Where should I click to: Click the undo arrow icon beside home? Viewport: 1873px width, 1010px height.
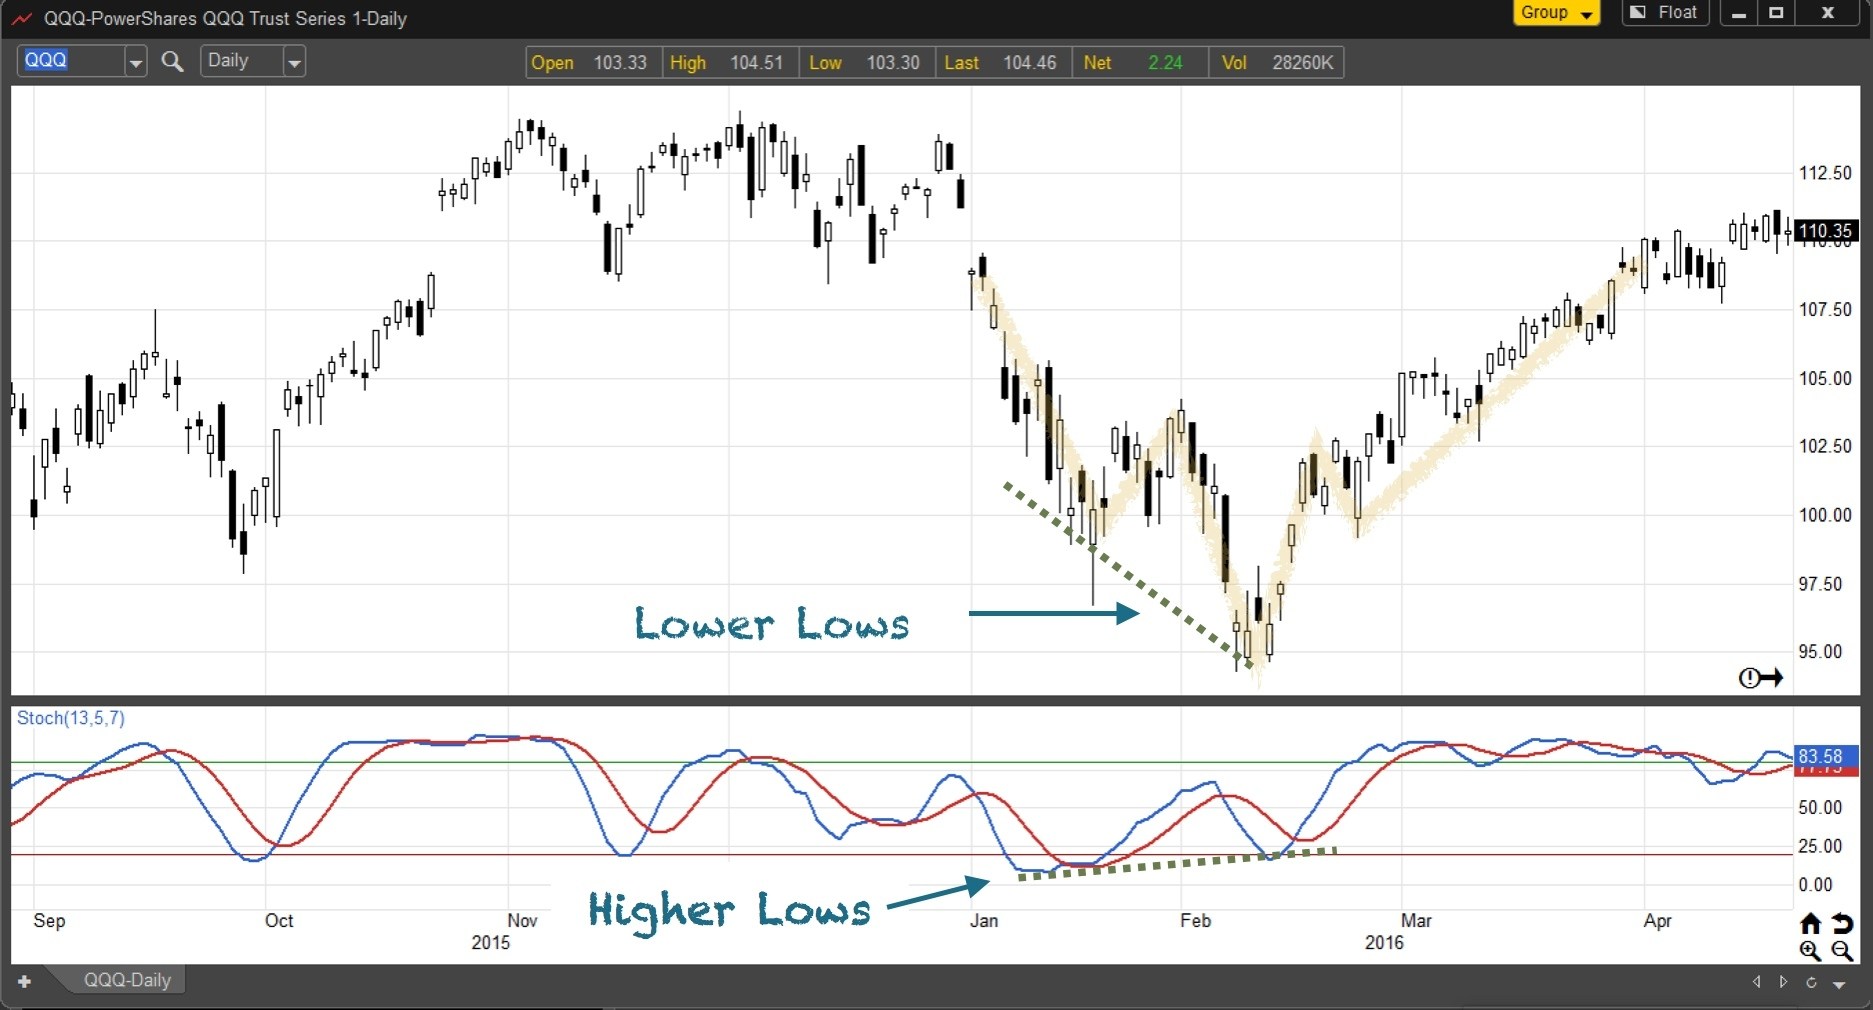(x=1842, y=923)
